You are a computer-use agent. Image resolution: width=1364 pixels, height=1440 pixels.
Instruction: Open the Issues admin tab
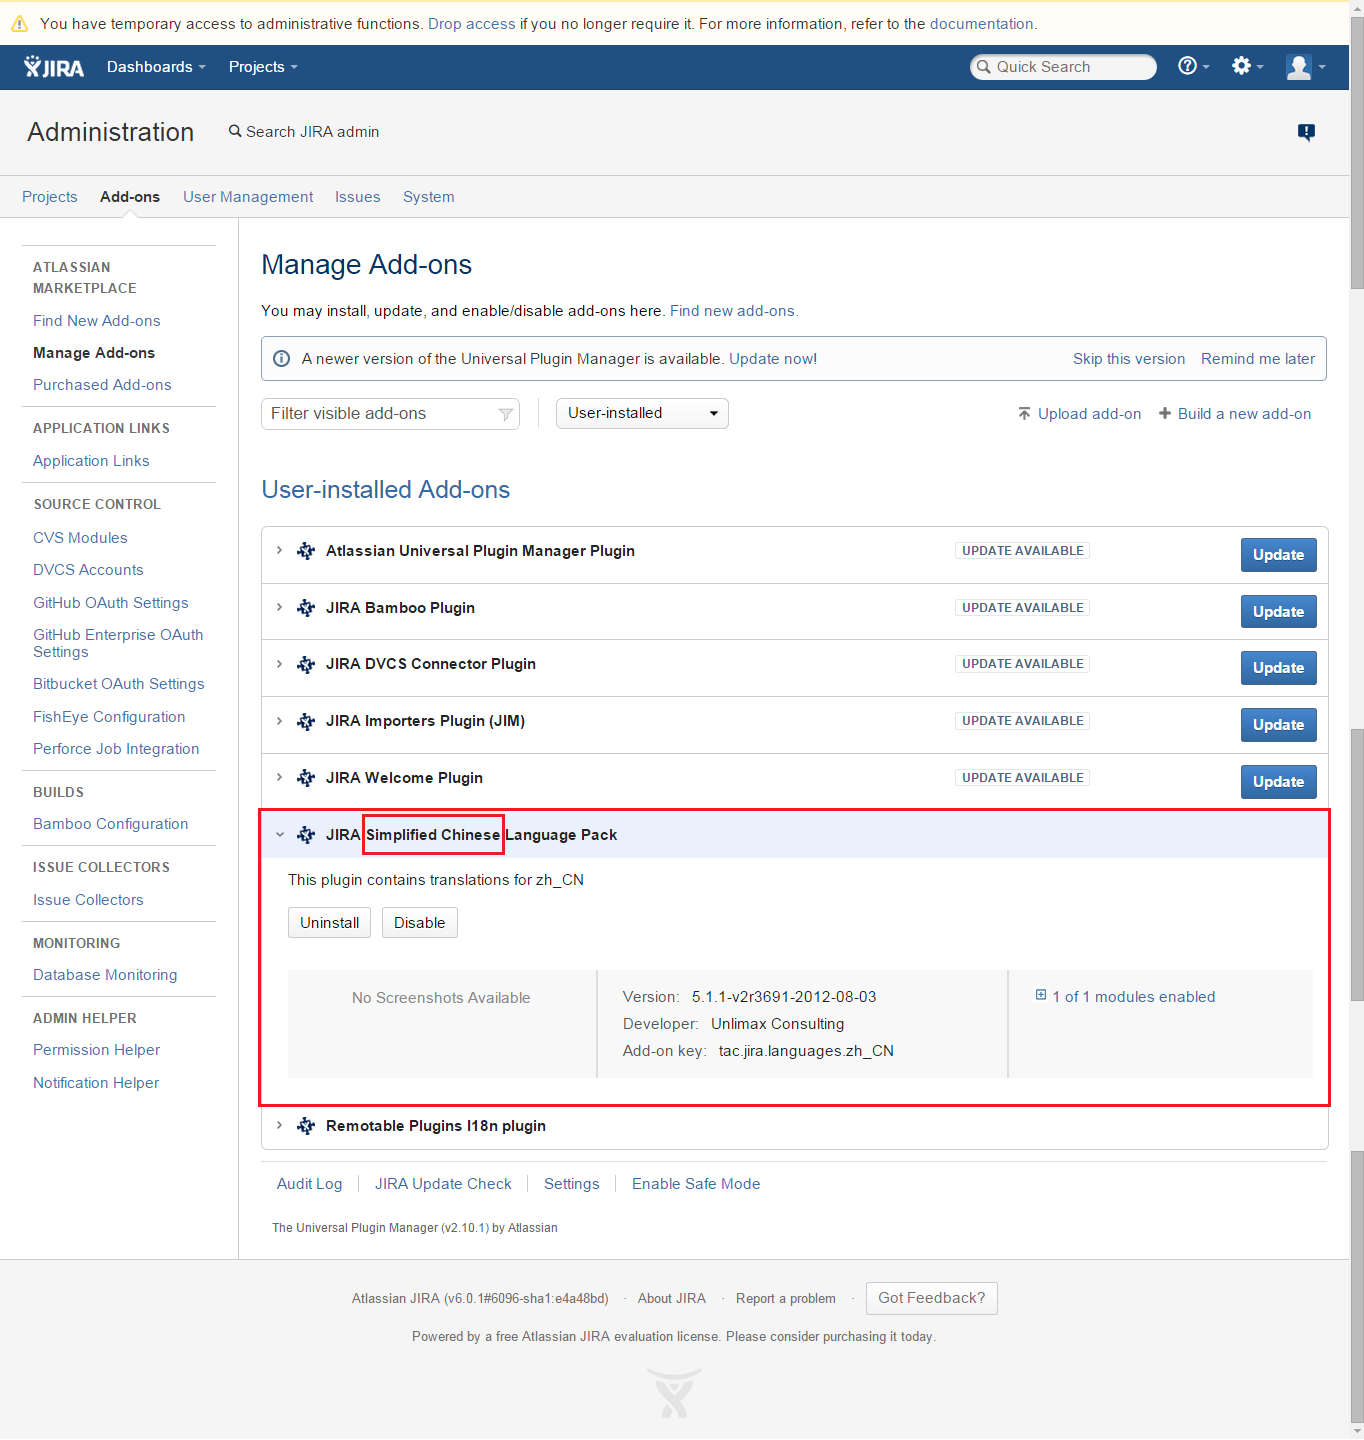[x=358, y=197]
